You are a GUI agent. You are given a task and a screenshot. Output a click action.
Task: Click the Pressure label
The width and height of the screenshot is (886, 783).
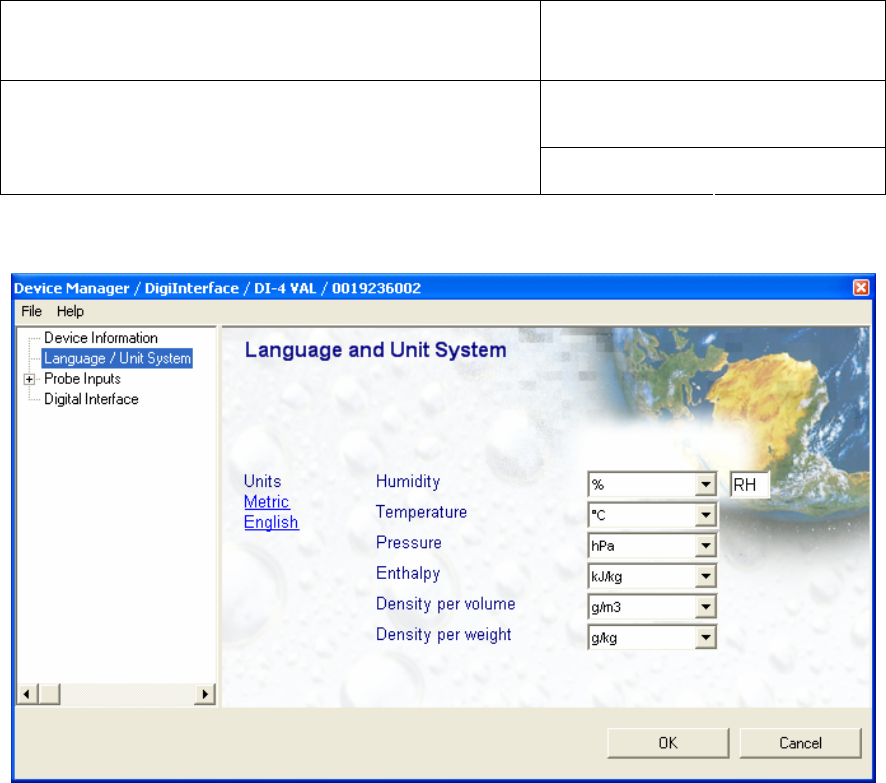tap(409, 542)
